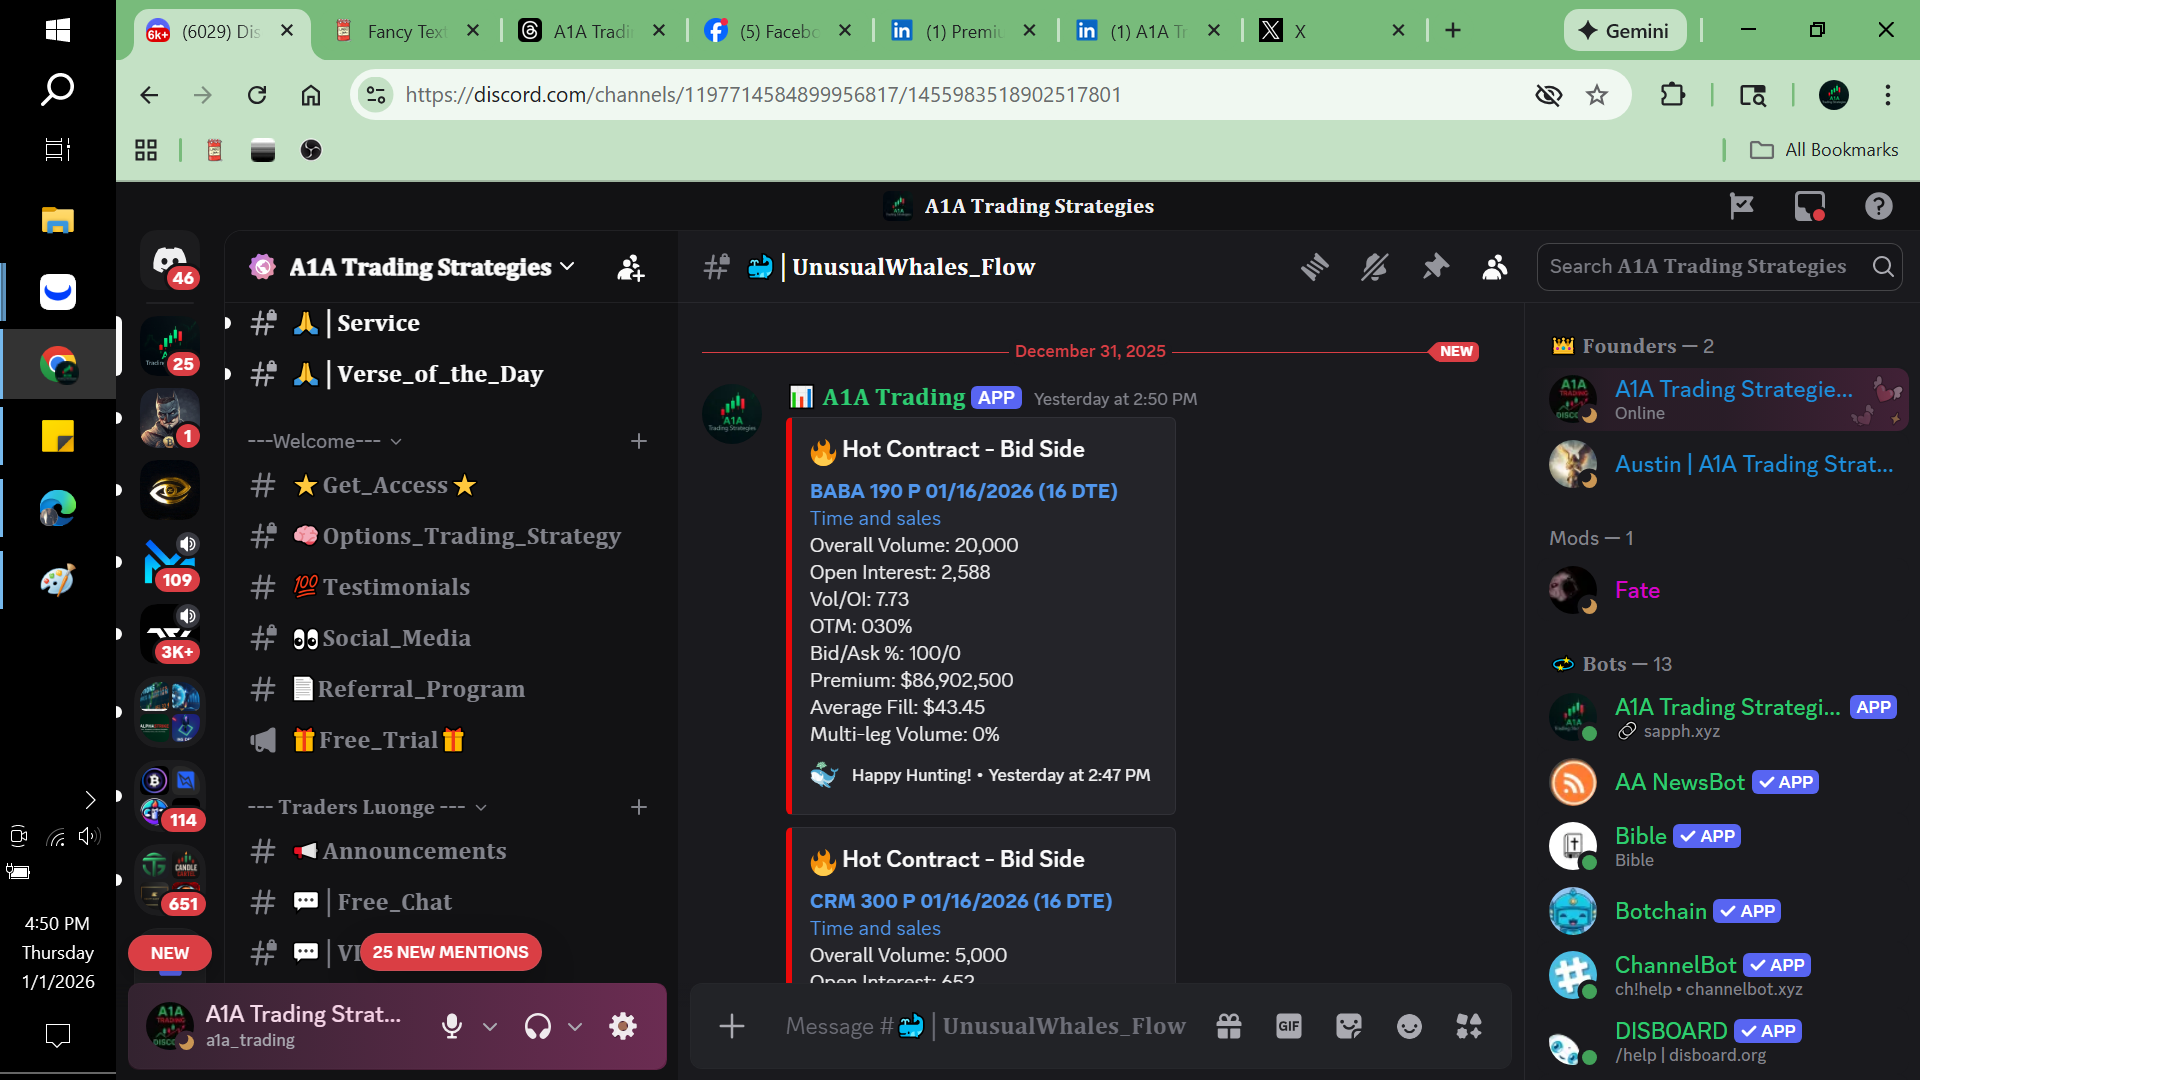
Task: Invite people to A1A Trading Strategies server
Action: tap(631, 267)
